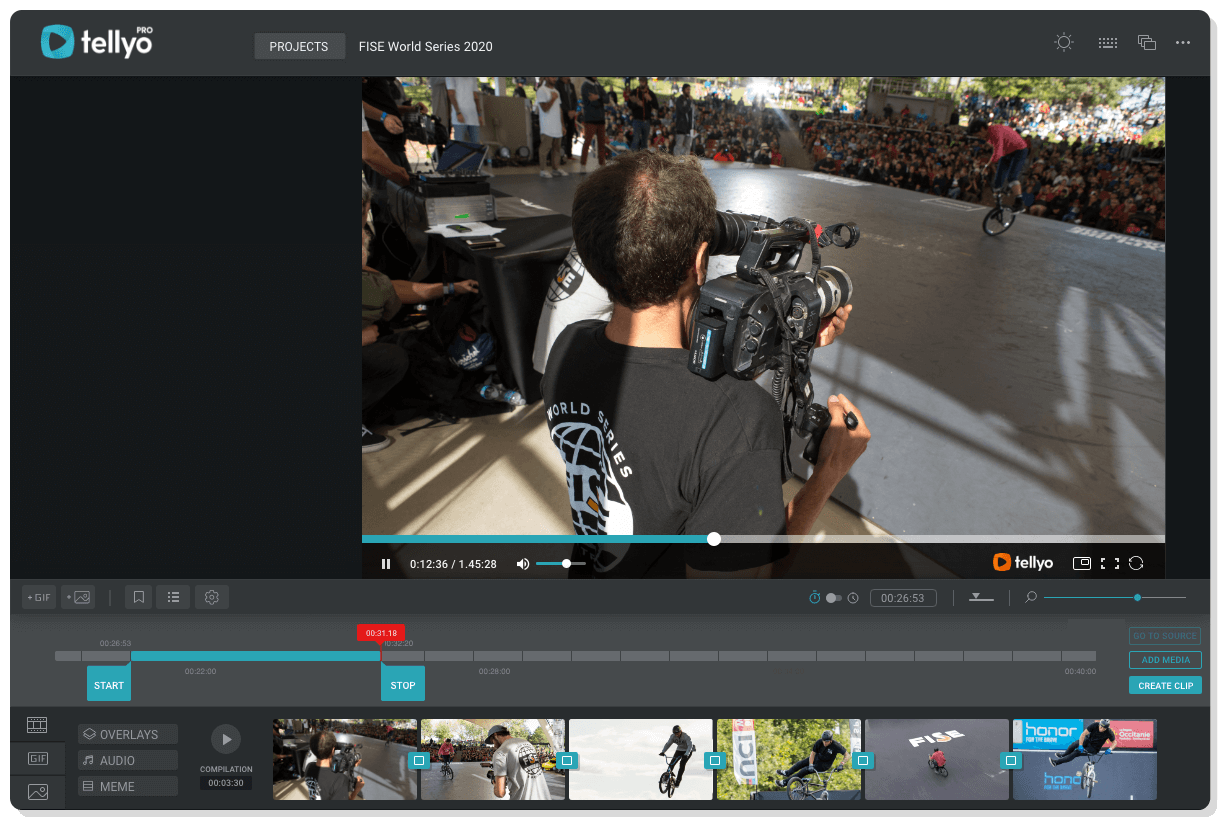Select the FISE World Series 2020 title
The image size is (1224, 820).
click(x=426, y=46)
